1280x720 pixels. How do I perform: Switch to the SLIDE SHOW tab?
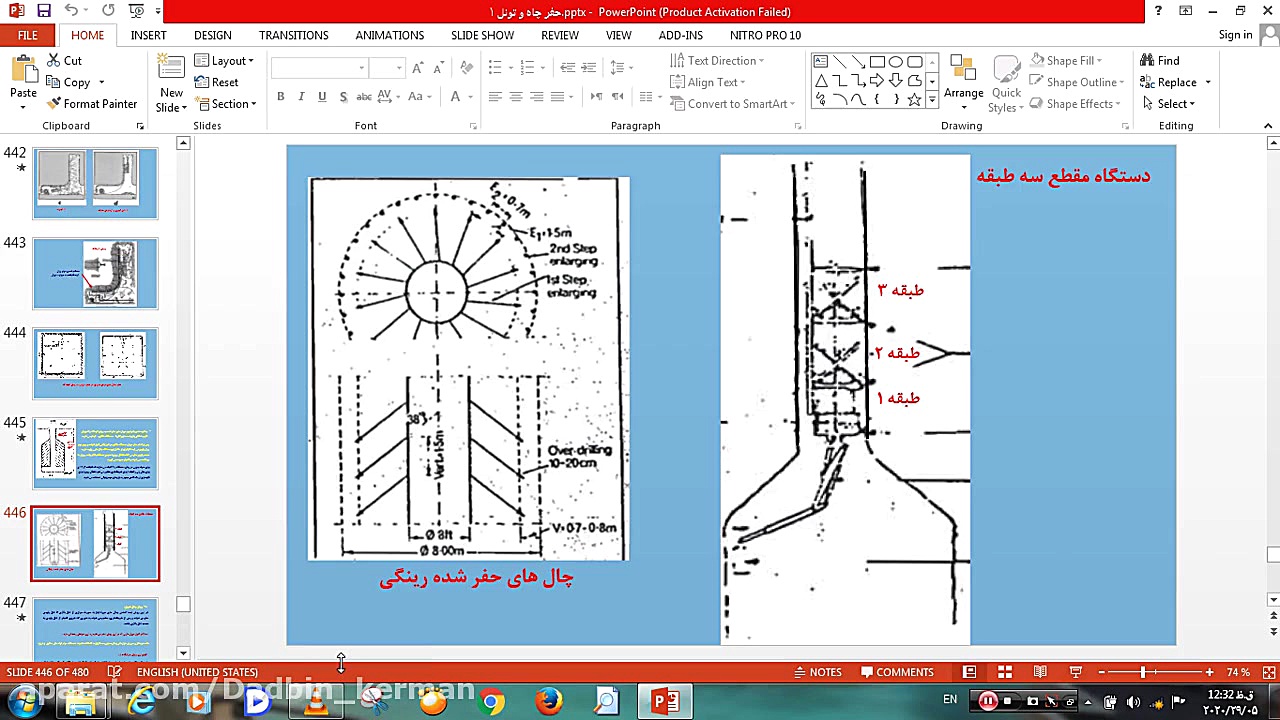482,35
